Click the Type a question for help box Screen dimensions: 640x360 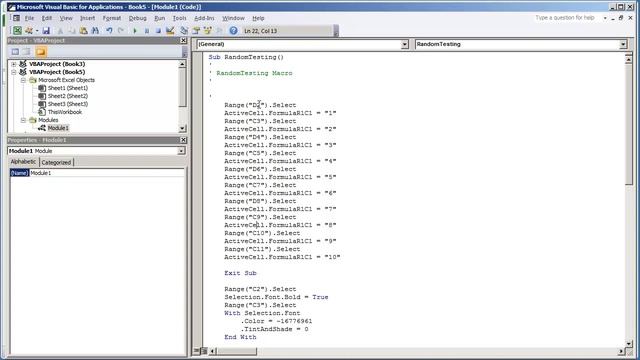click(565, 18)
